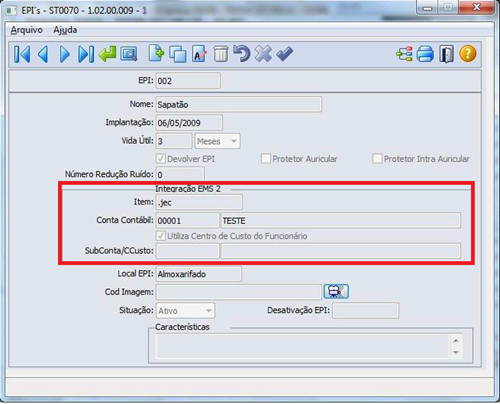Go to the next record arrow
This screenshot has width=500, height=404.
64,54
